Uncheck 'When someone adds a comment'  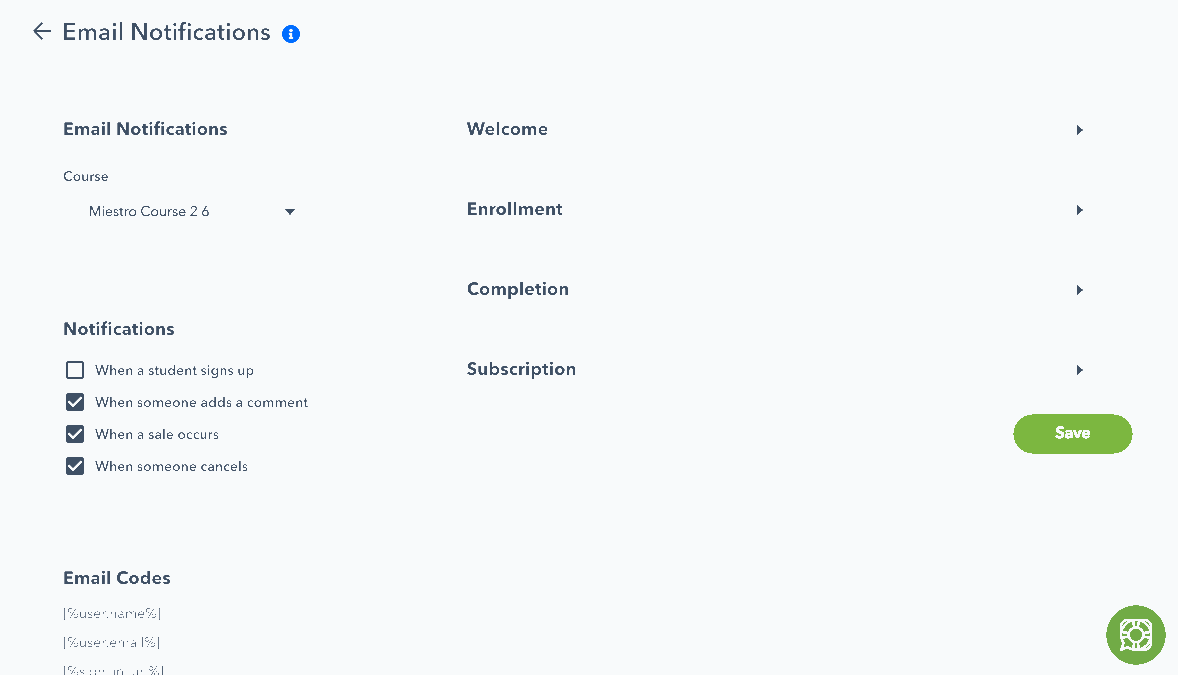[x=75, y=402]
